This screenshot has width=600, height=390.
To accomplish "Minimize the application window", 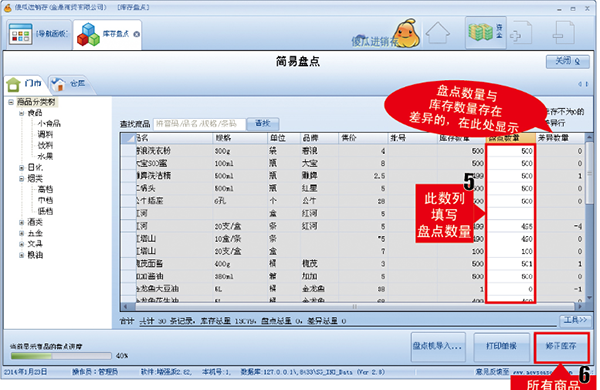I will pyautogui.click(x=560, y=8).
